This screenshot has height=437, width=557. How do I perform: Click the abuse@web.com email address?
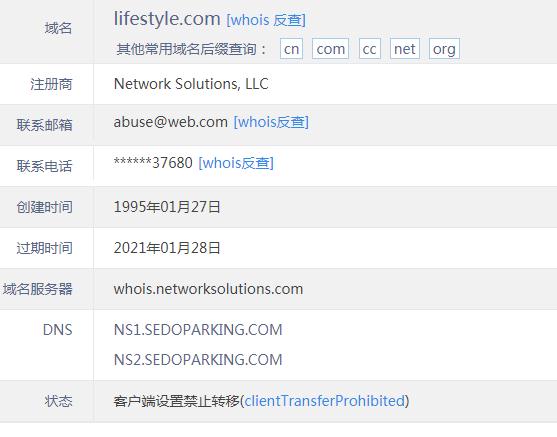click(171, 122)
